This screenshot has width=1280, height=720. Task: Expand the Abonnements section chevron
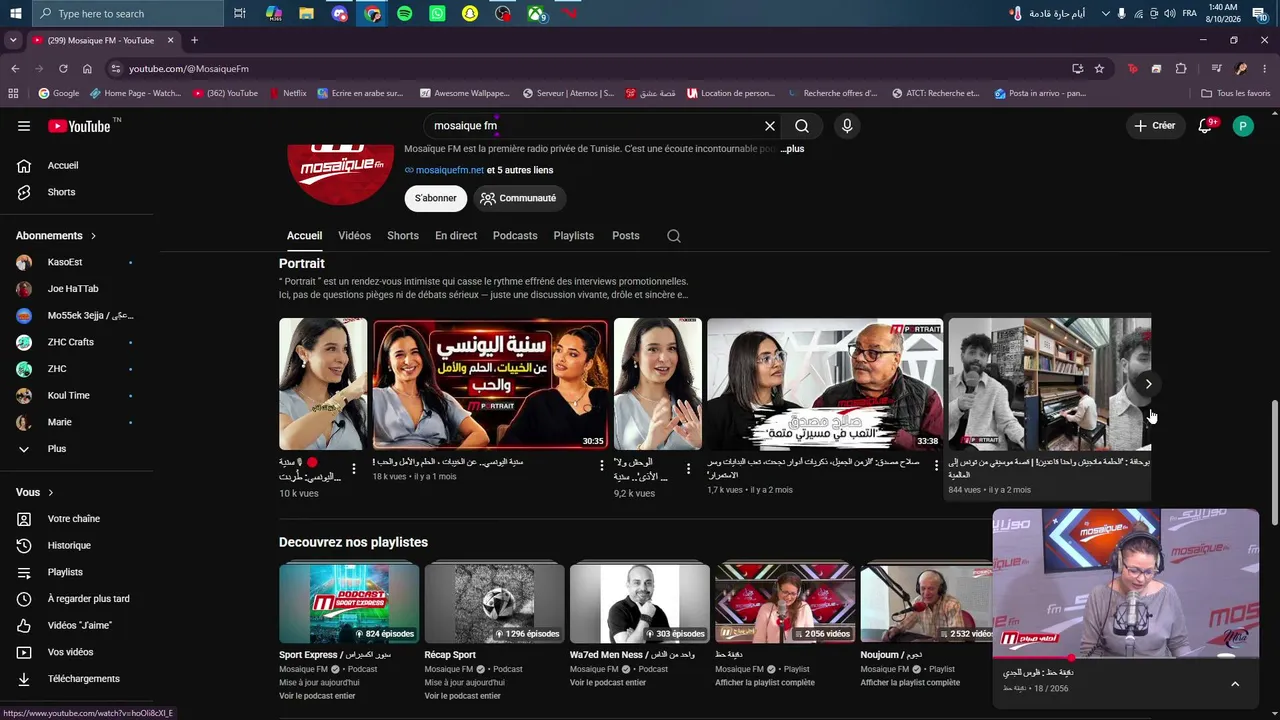[x=93, y=236]
